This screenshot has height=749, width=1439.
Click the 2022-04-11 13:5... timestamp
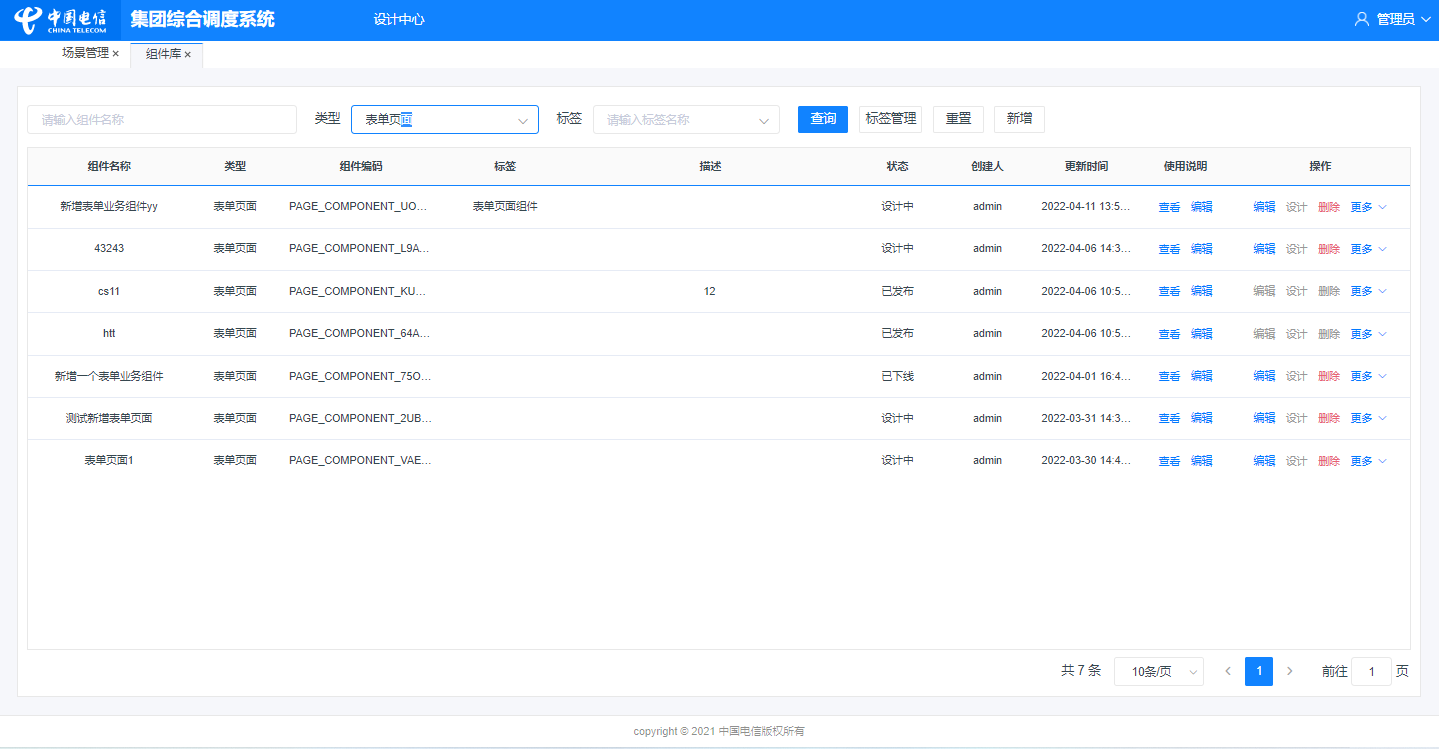[x=1085, y=206]
